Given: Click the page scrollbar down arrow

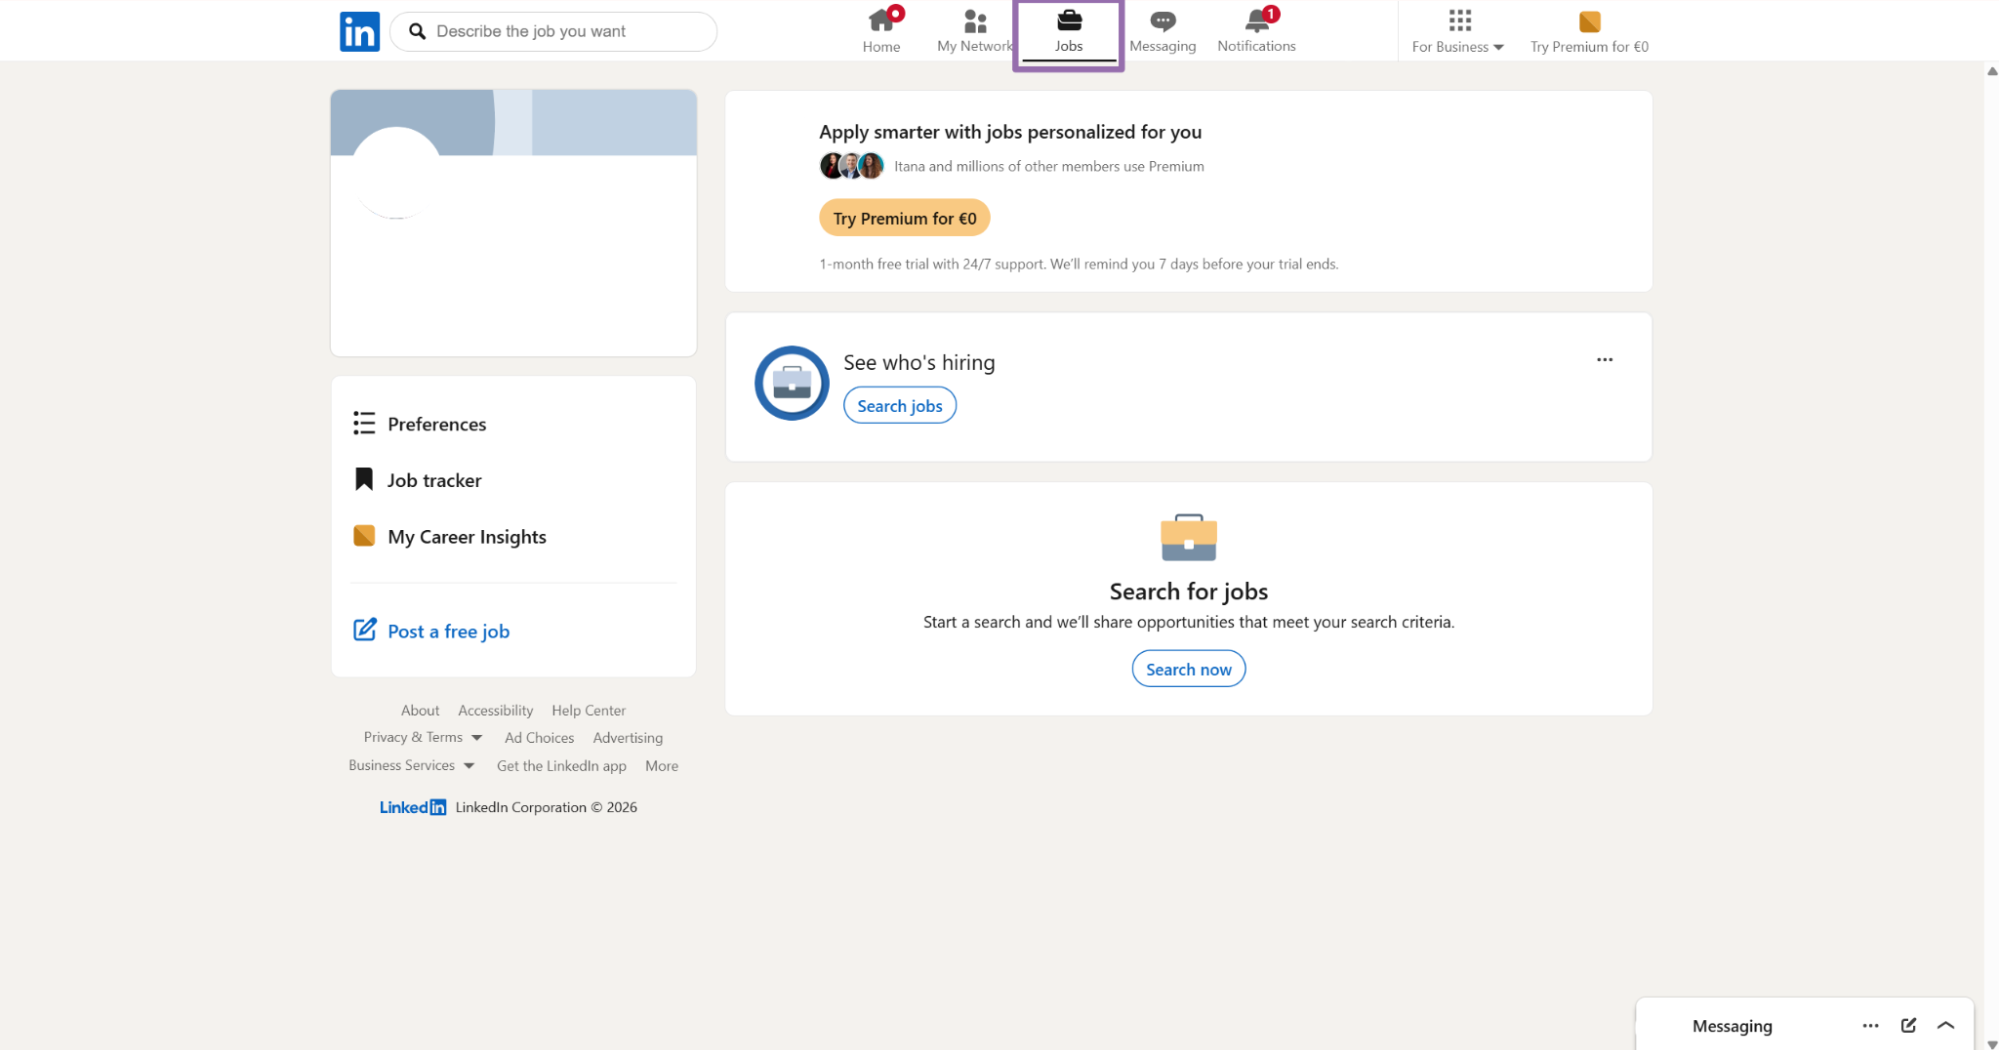Looking at the screenshot, I should coord(1991,1043).
